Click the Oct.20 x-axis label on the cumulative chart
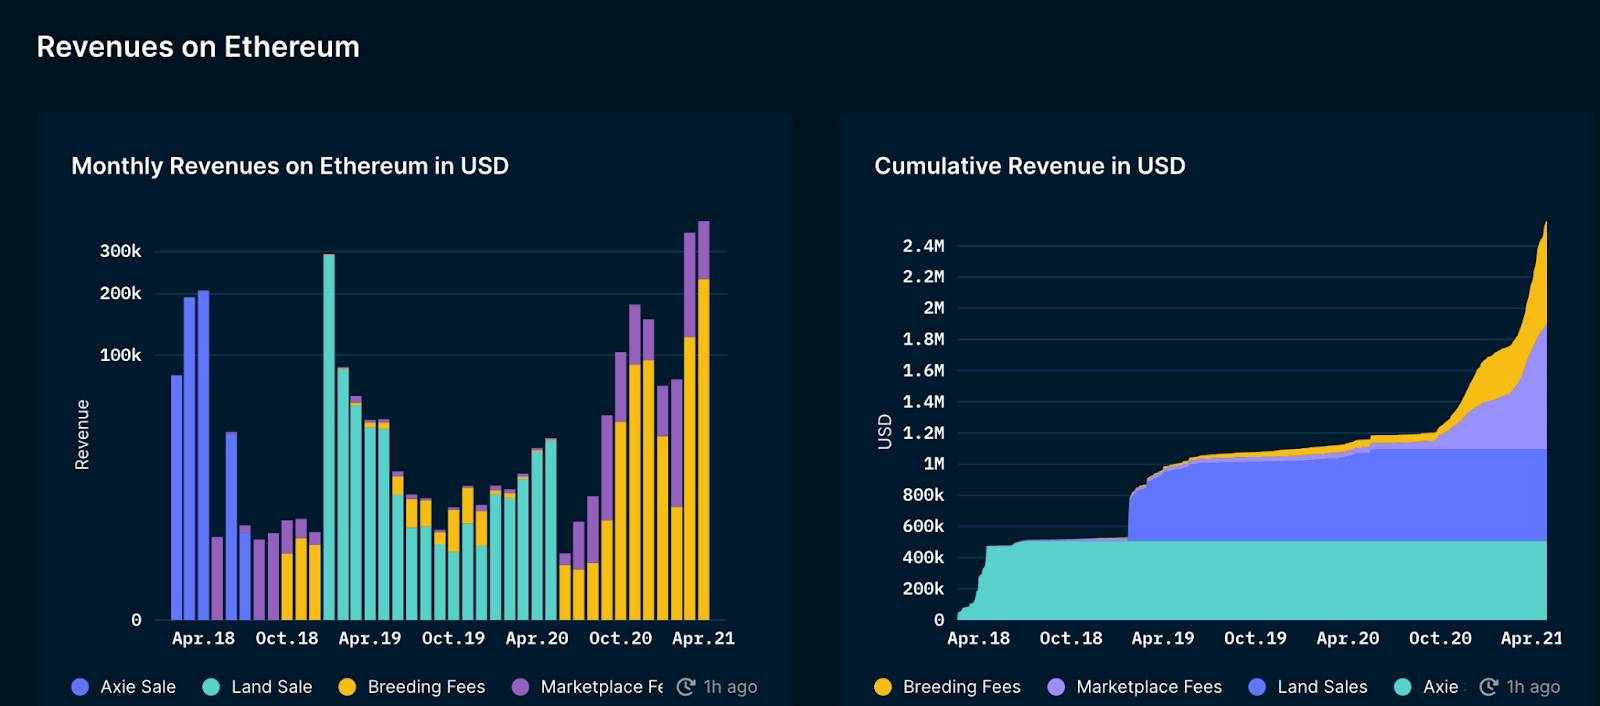1600x706 pixels. click(x=1440, y=638)
